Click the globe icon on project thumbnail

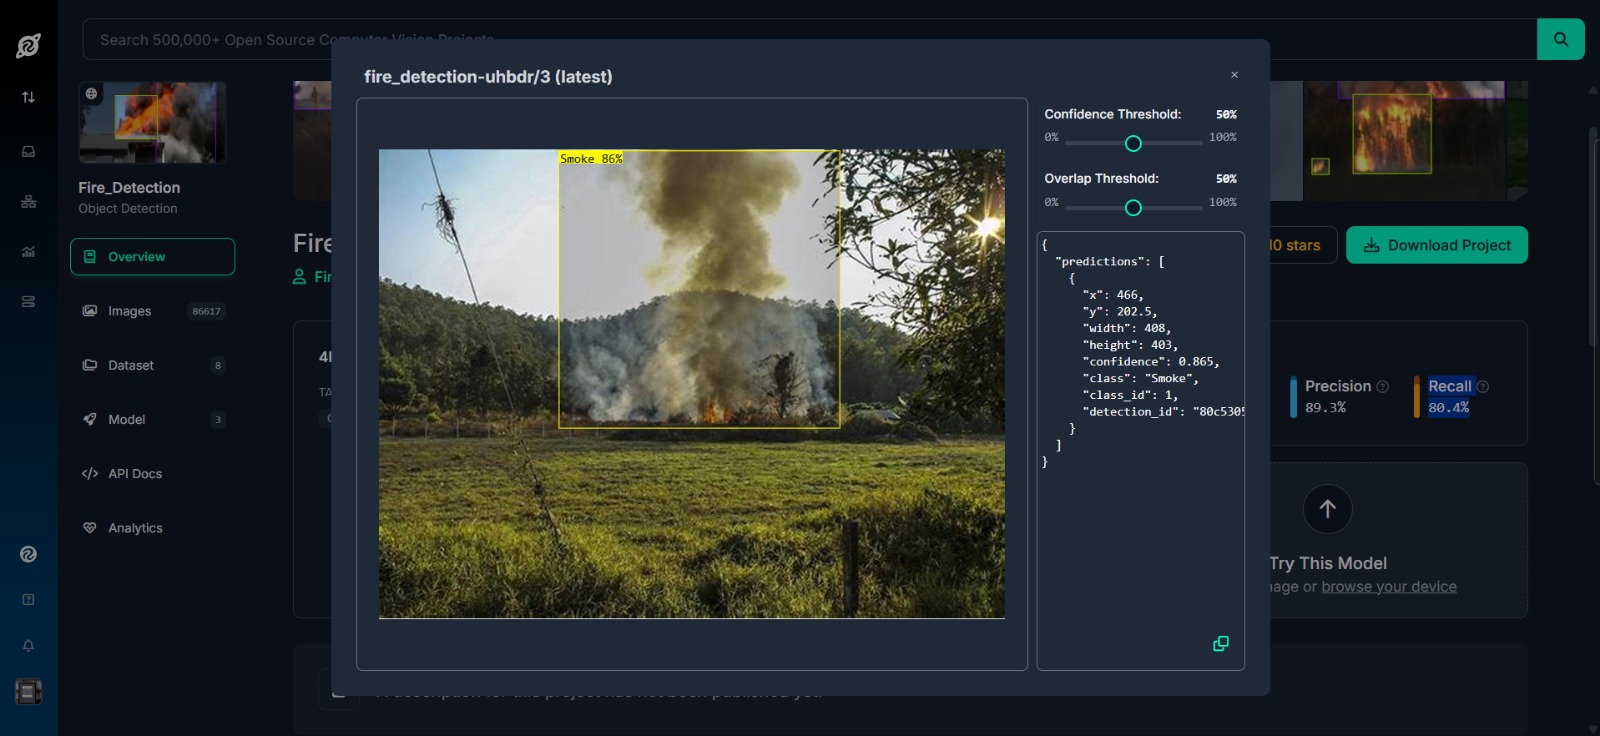[91, 94]
